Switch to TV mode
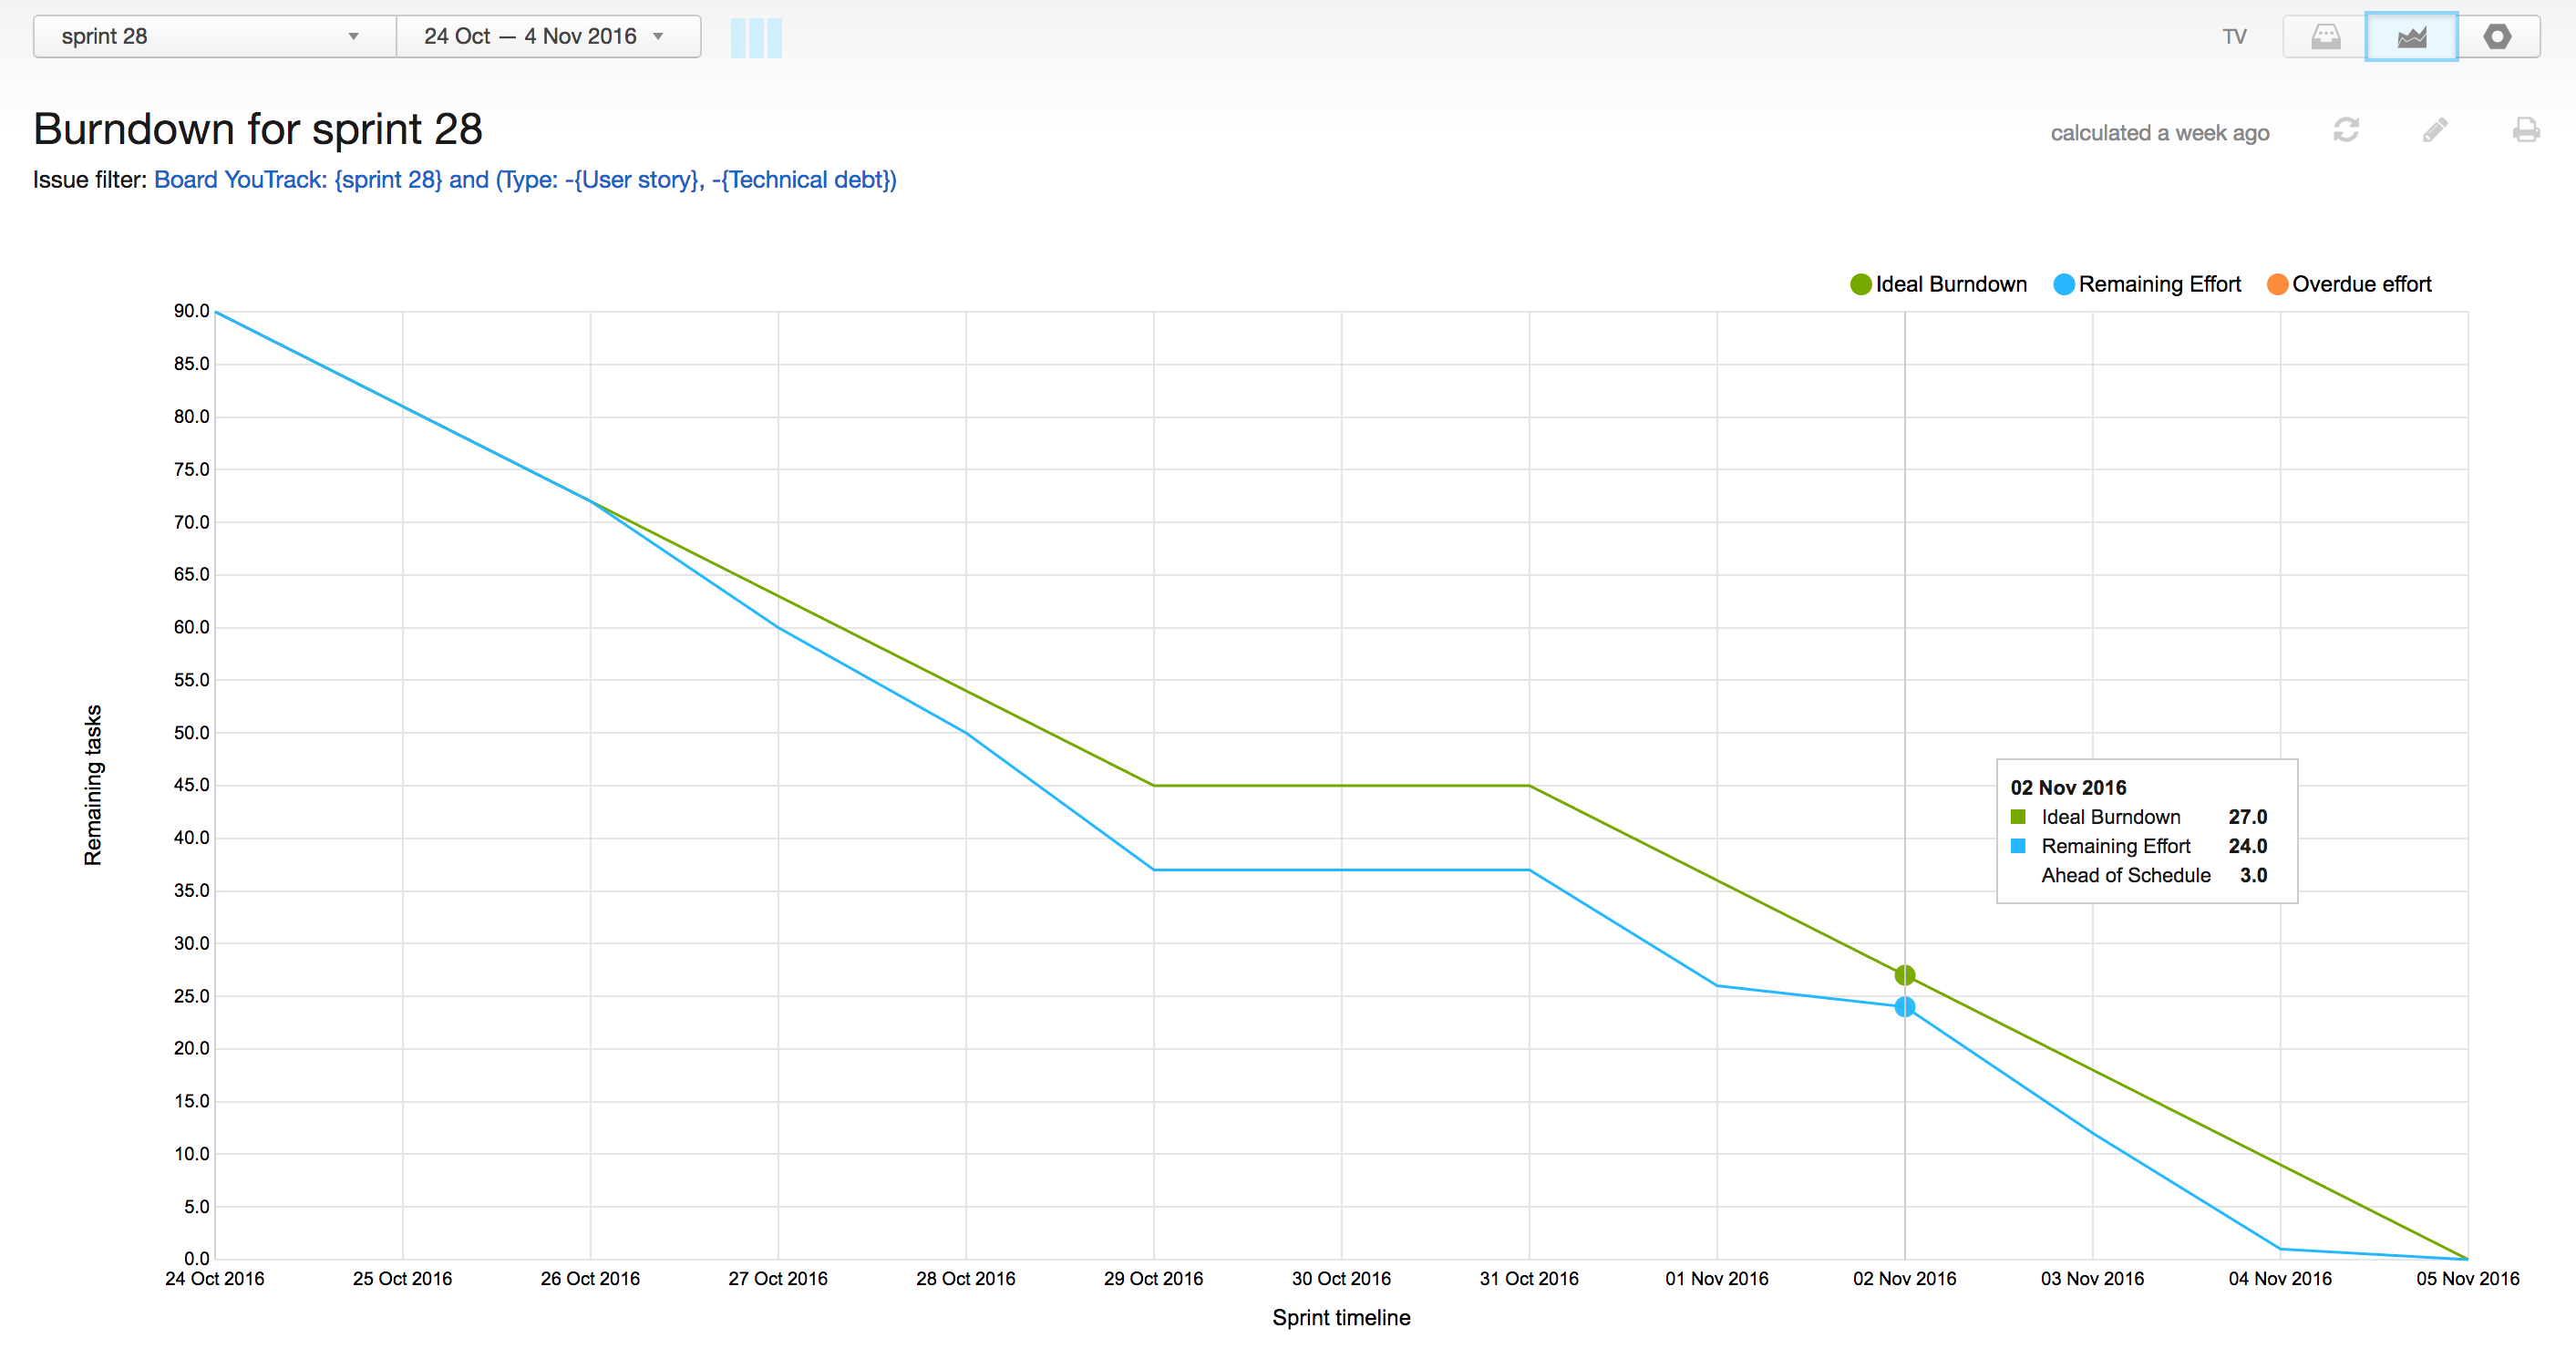This screenshot has height=1369, width=2576. tap(2234, 37)
